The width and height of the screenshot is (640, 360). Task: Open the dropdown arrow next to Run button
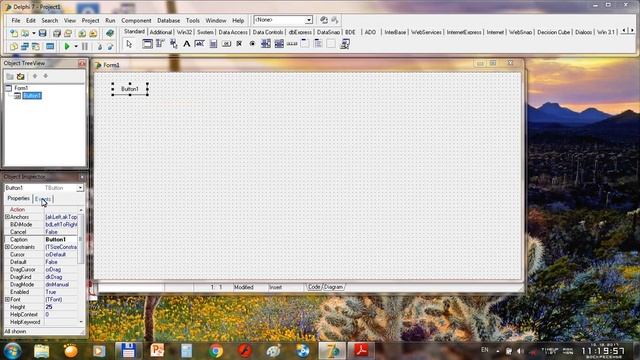(76, 46)
